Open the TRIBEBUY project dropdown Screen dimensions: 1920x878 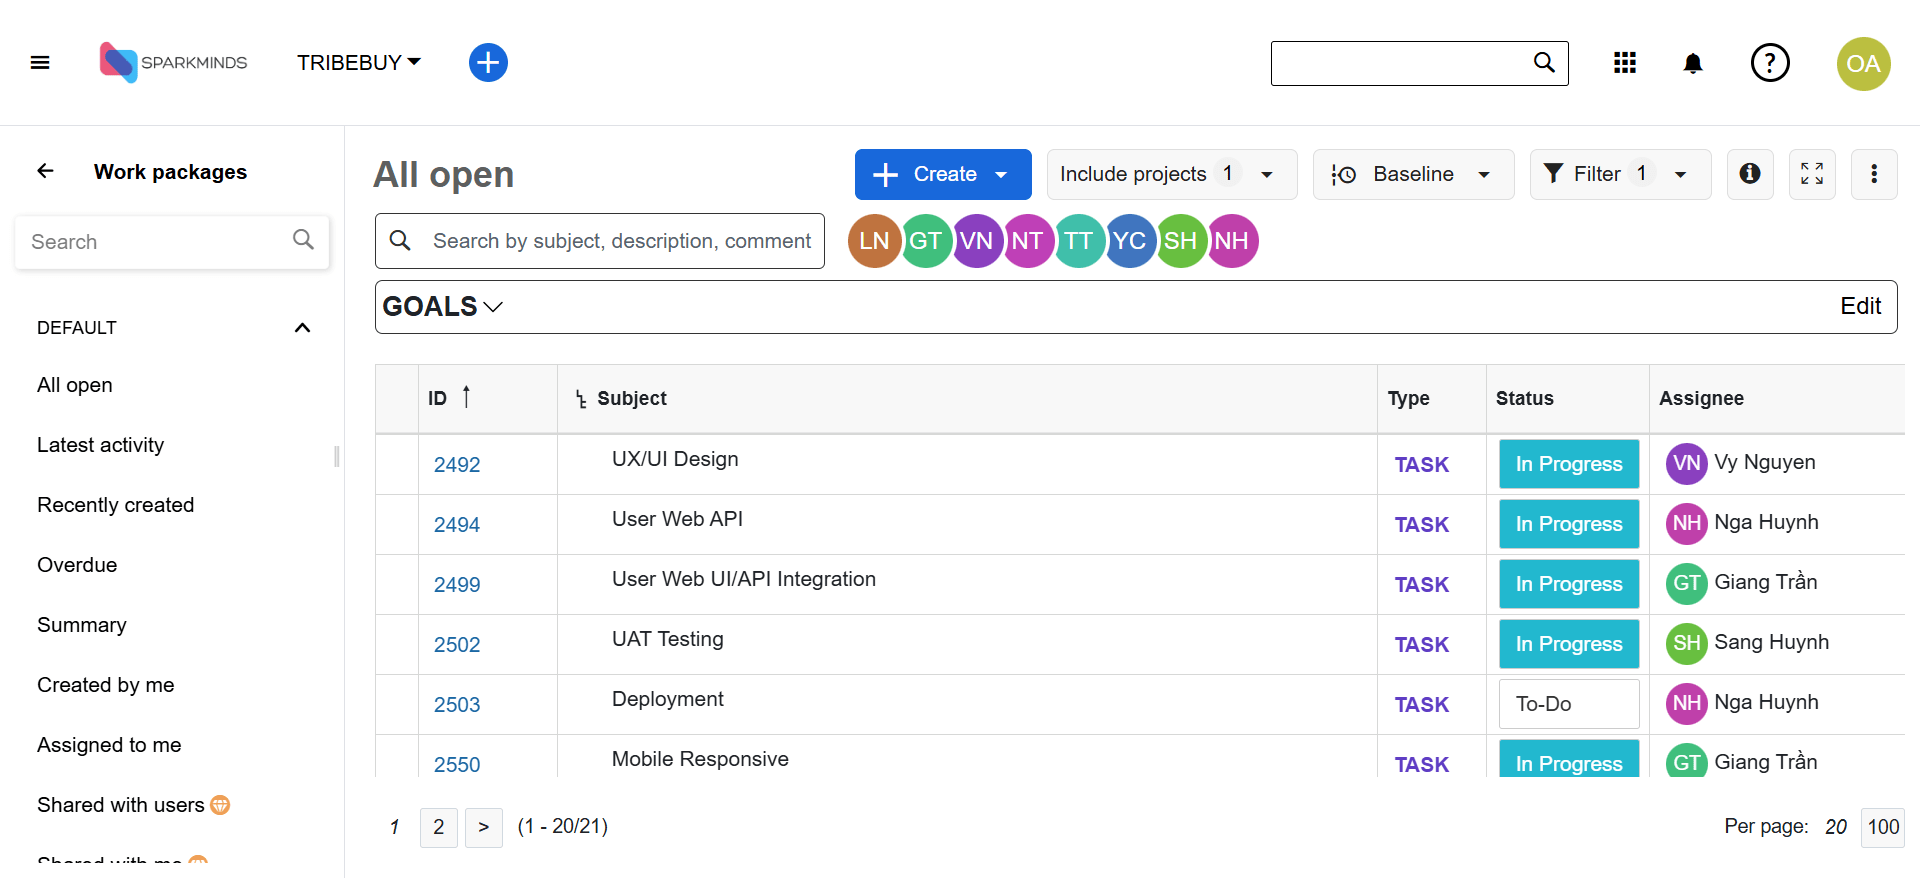pos(358,63)
